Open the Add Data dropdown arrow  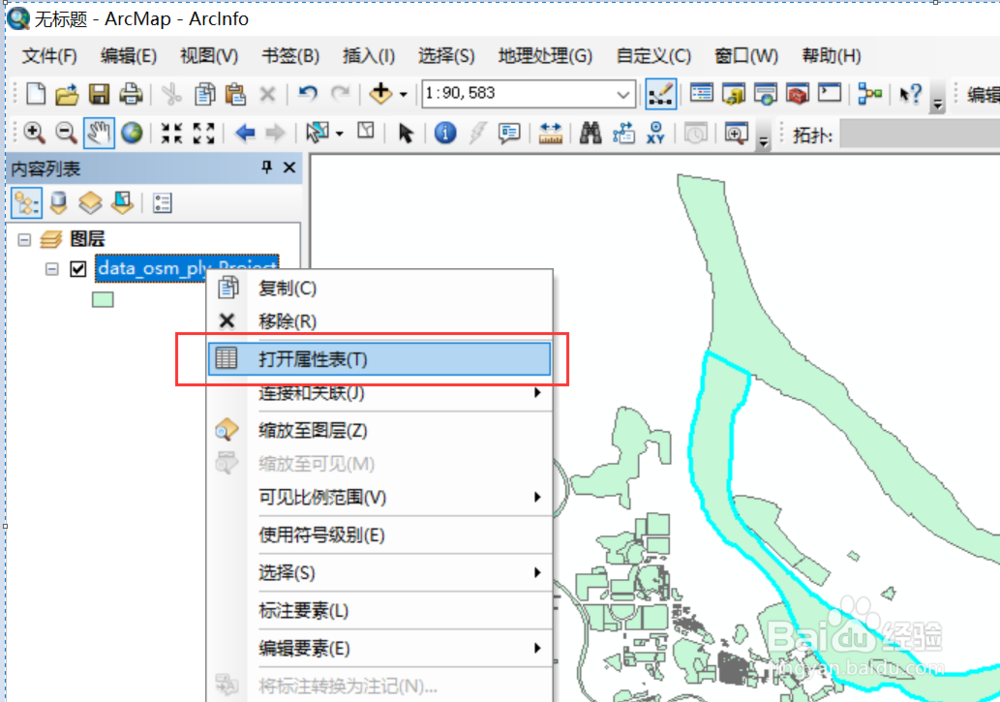tap(404, 95)
